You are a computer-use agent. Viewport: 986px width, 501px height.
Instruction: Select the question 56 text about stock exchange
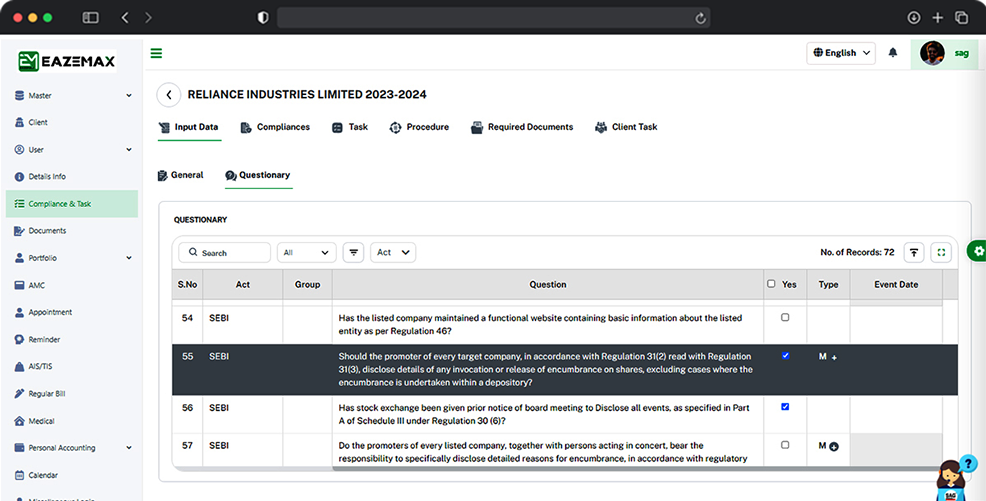coord(544,414)
